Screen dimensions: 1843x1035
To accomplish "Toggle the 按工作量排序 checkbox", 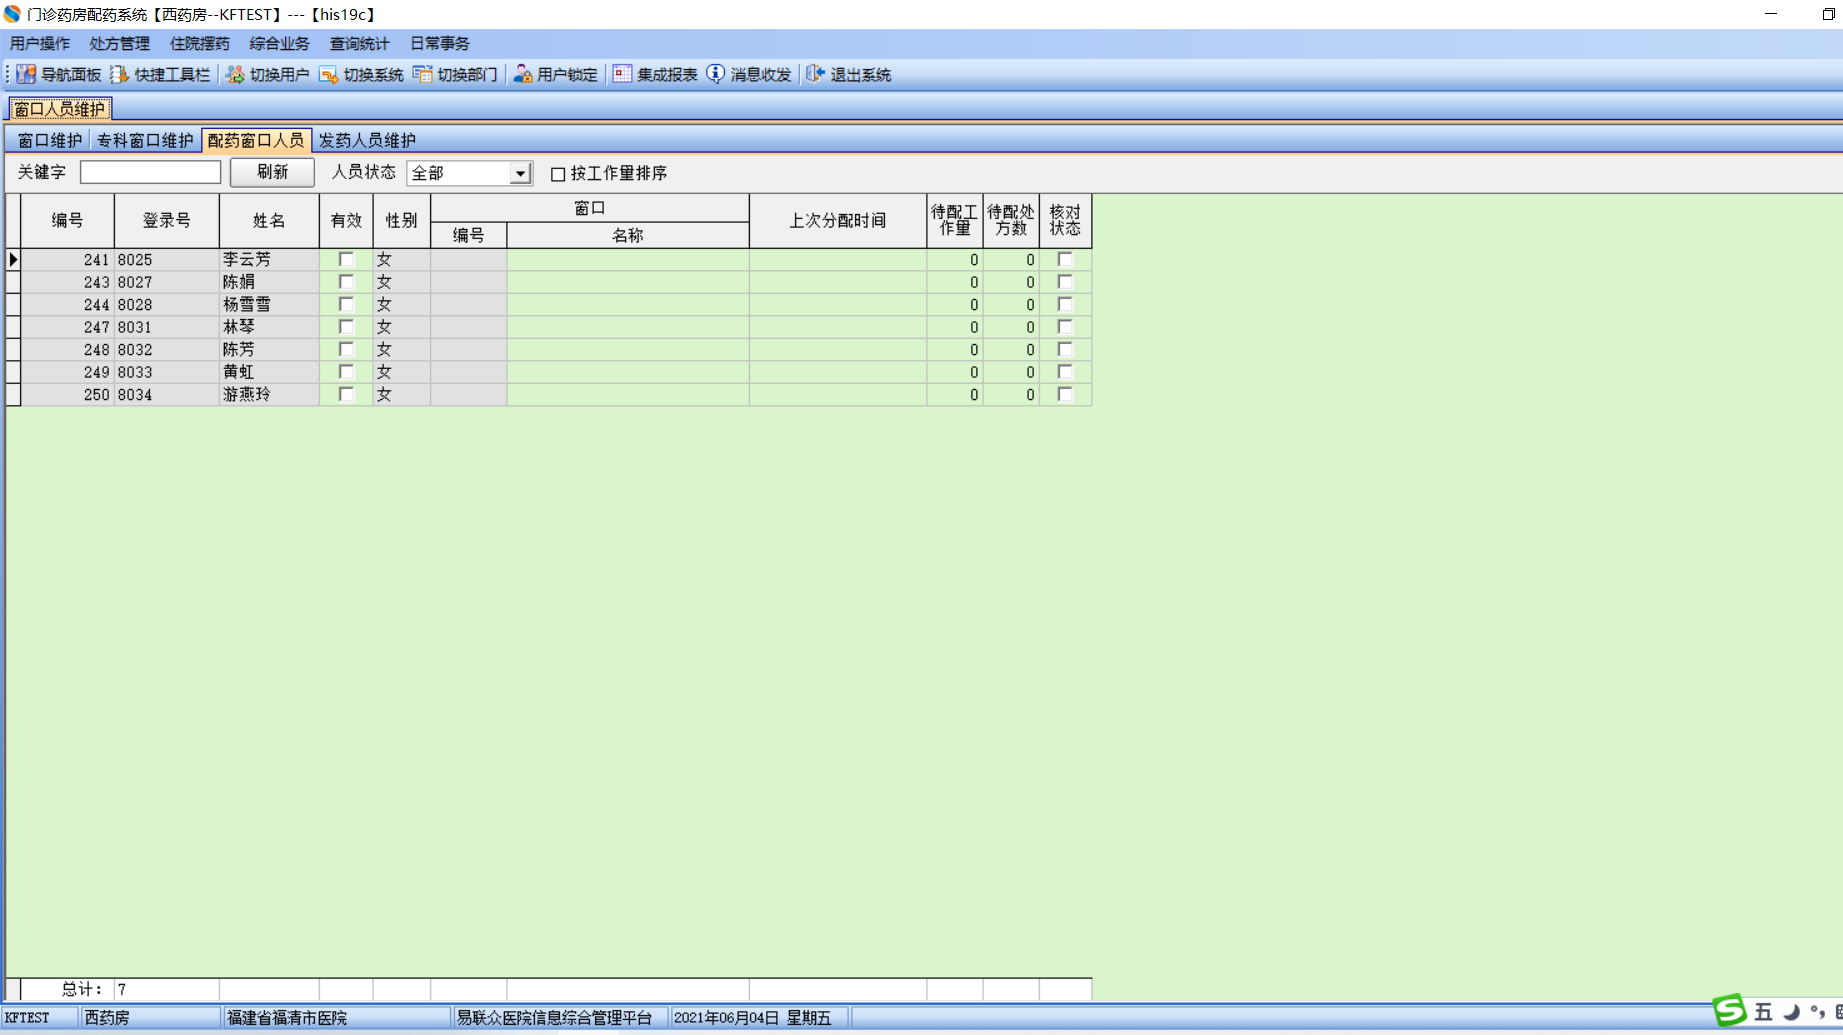I will tap(558, 174).
